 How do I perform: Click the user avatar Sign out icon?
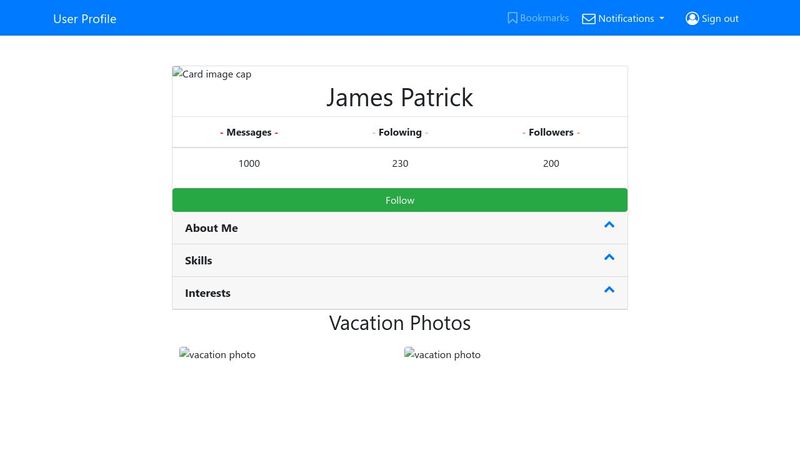[692, 19]
